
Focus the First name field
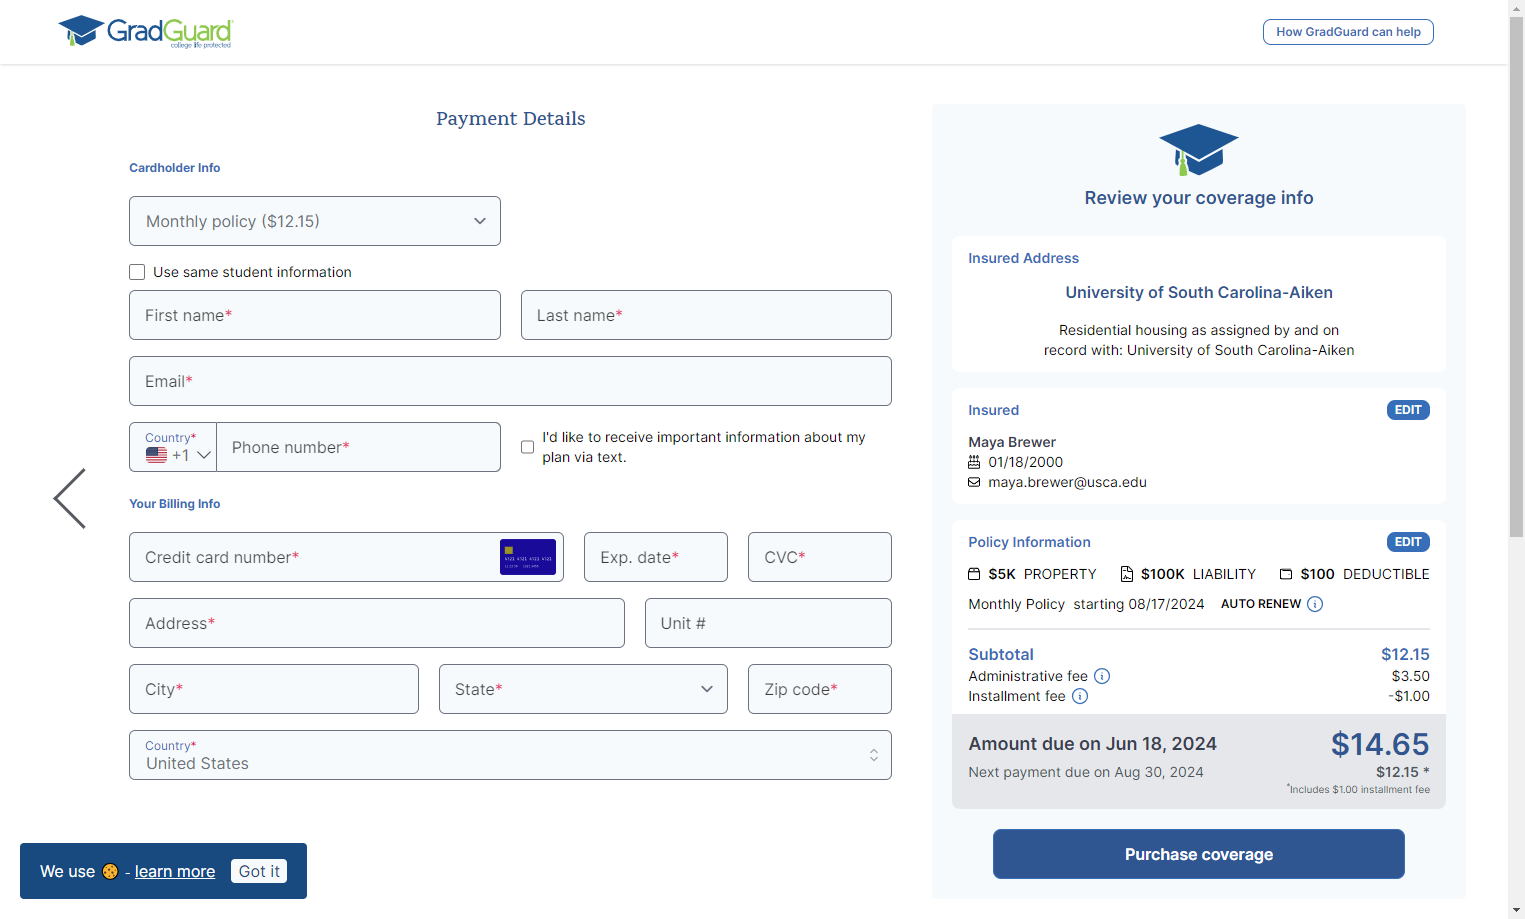click(315, 315)
